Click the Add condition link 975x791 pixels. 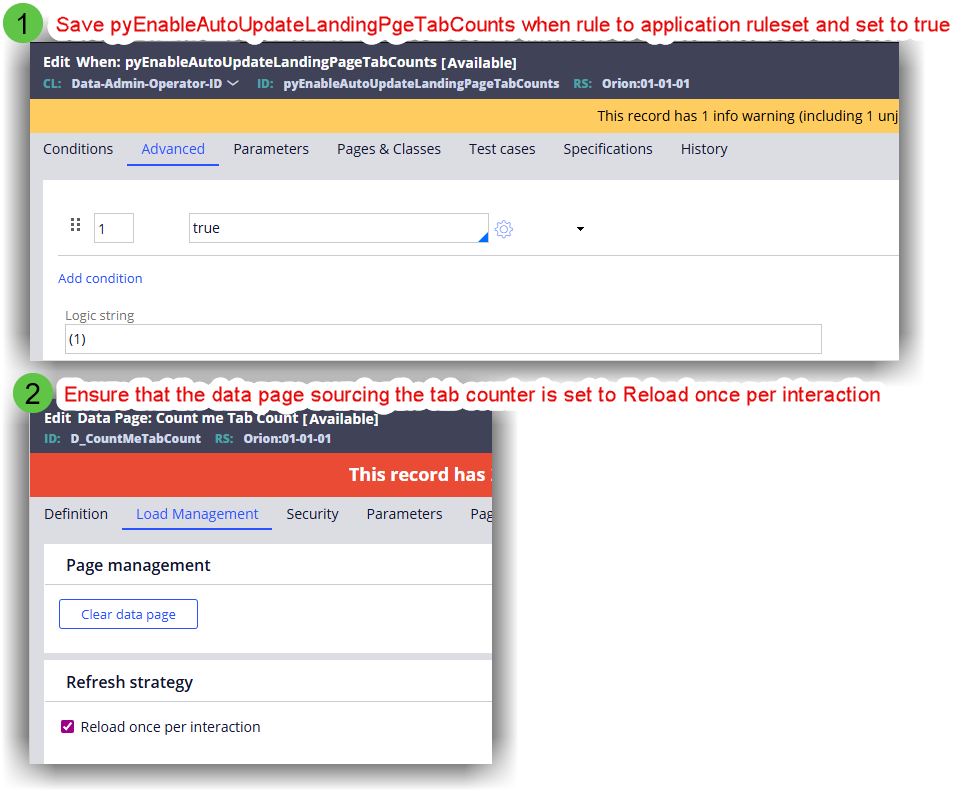100,278
